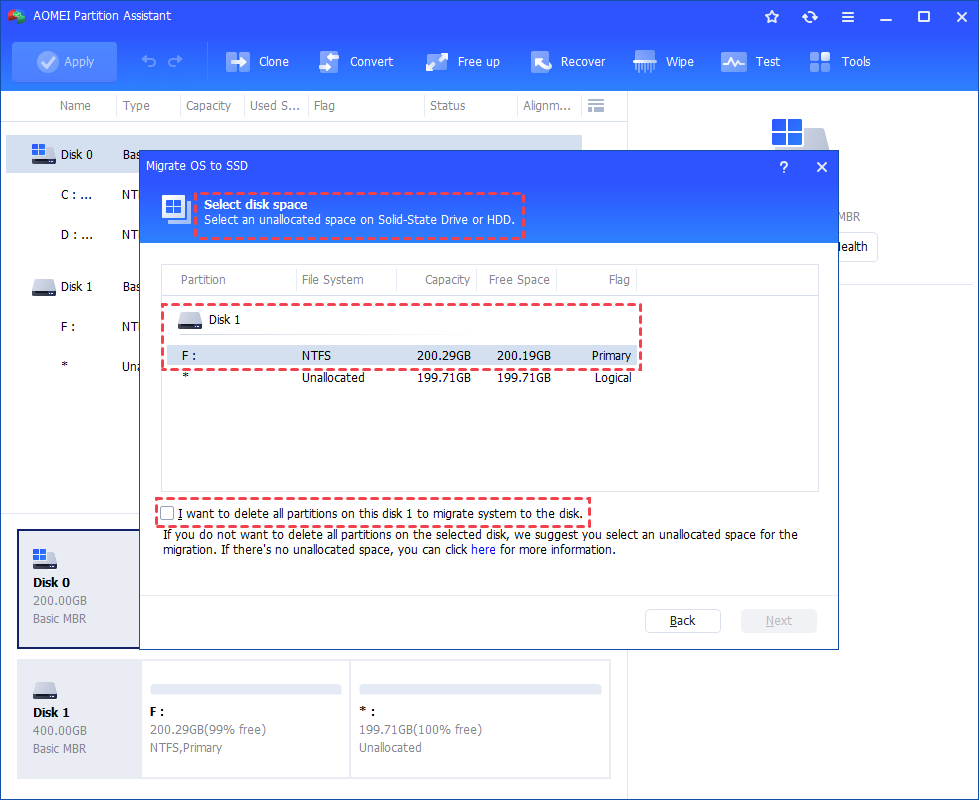Image resolution: width=979 pixels, height=800 pixels.
Task: Select the F: NTFS partition row in dialog
Action: tap(402, 355)
